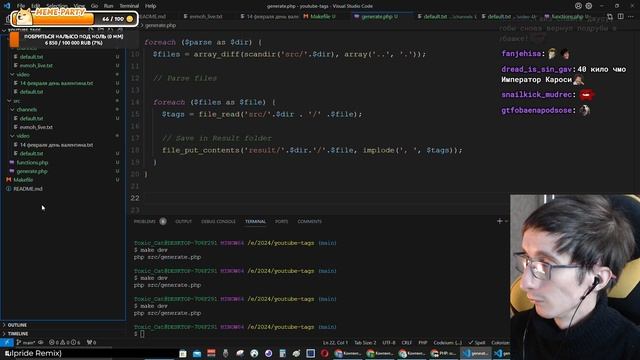Viewport: 640px width, 360px height.
Task: Click the Ln 22, Col 1 status item
Action: [x=336, y=342]
